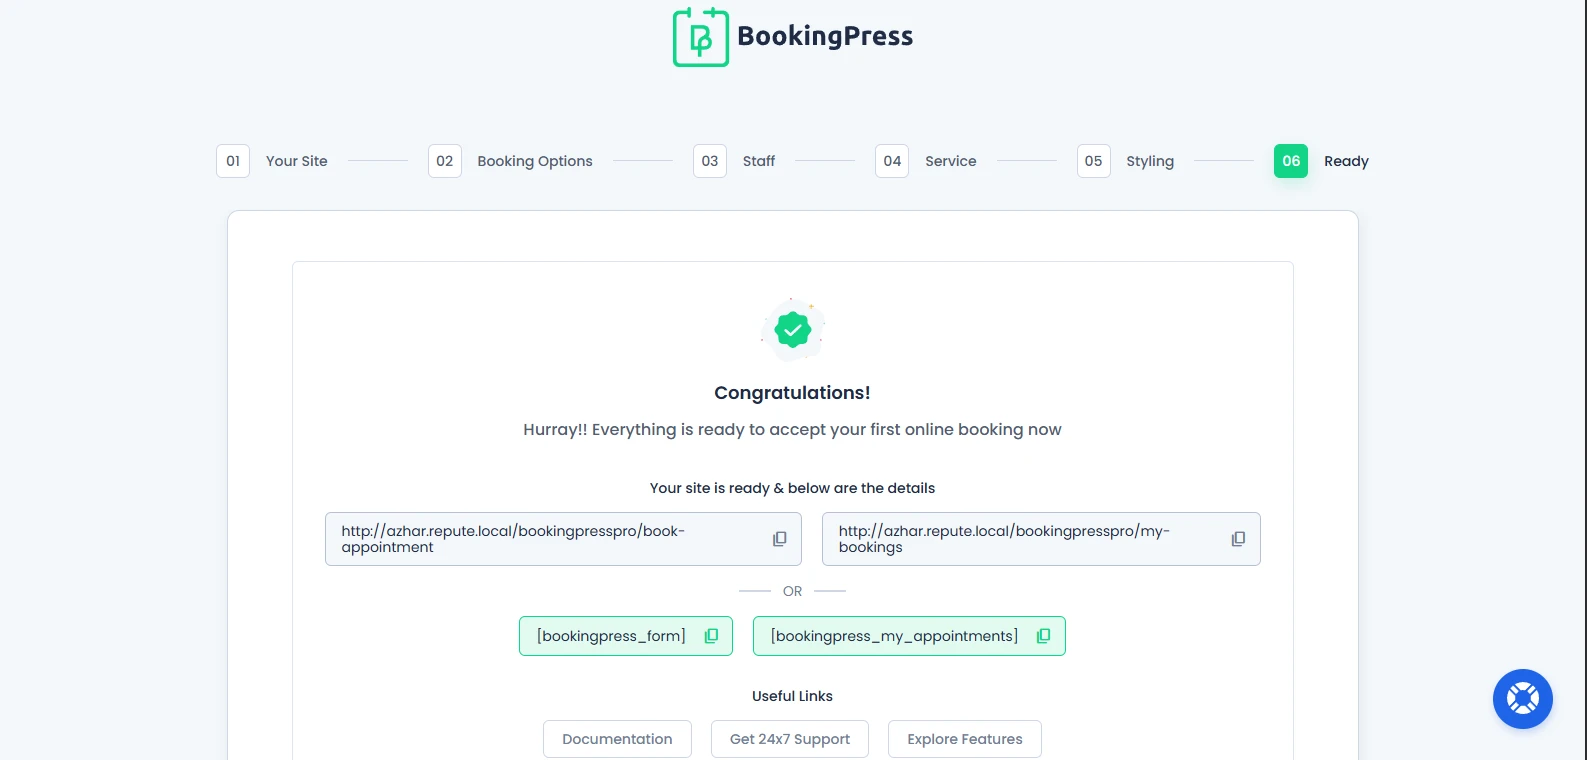
Task: Click the green verified checkmark badge
Action: point(793,329)
